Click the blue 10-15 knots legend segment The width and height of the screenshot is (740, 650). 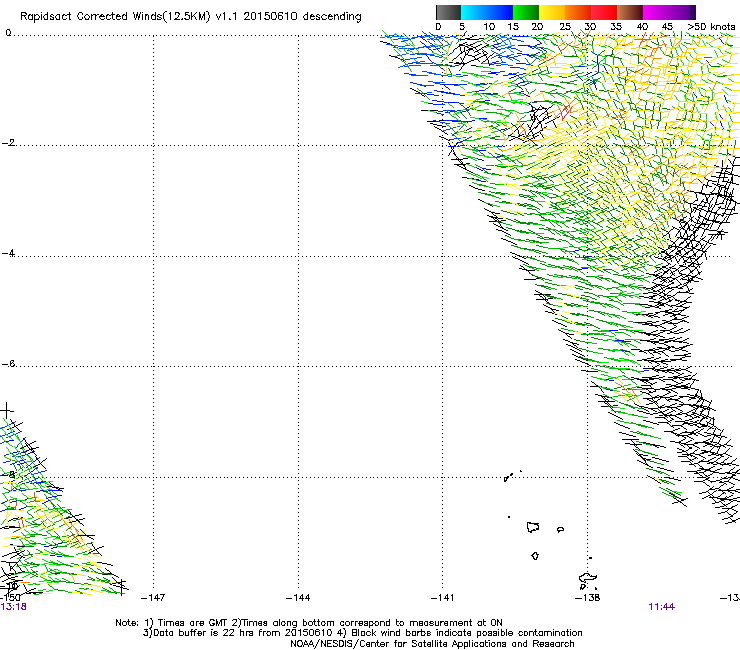[x=500, y=12]
